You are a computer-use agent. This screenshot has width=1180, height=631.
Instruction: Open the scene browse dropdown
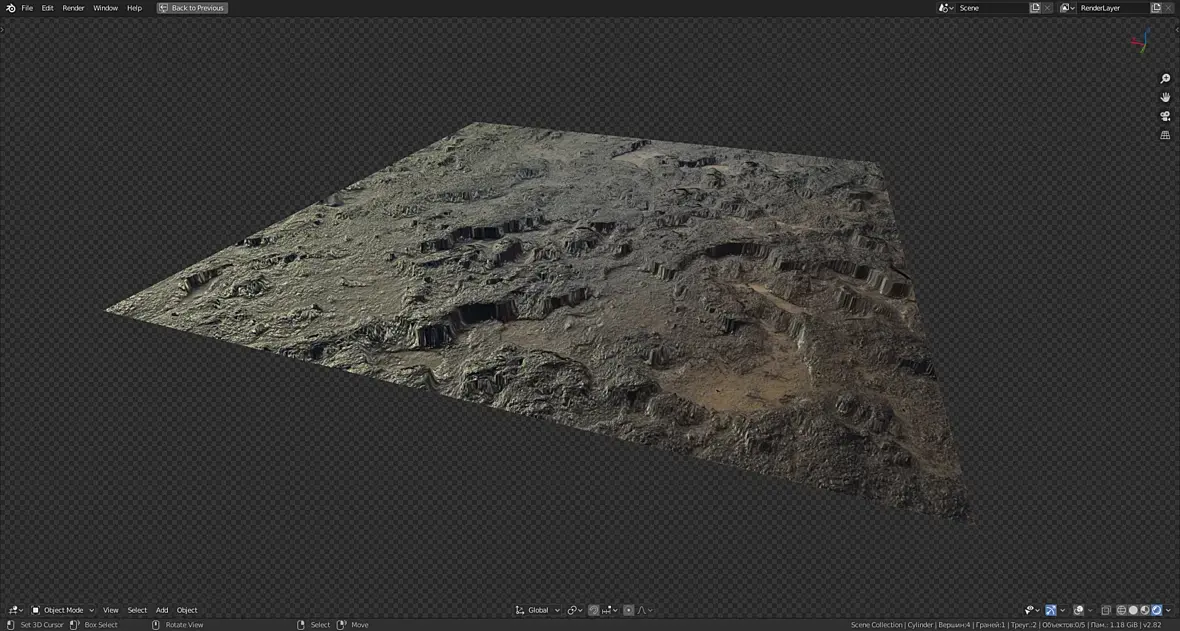tap(946, 8)
